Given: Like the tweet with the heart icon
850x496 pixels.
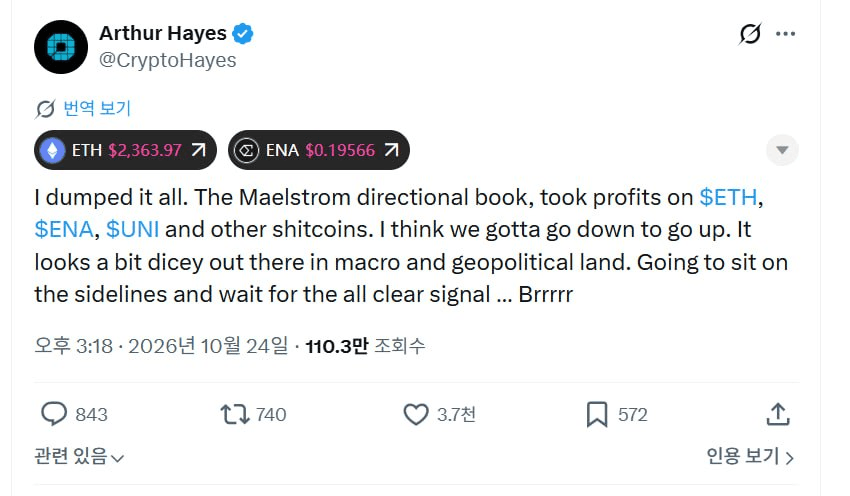Looking at the screenshot, I should [x=416, y=415].
